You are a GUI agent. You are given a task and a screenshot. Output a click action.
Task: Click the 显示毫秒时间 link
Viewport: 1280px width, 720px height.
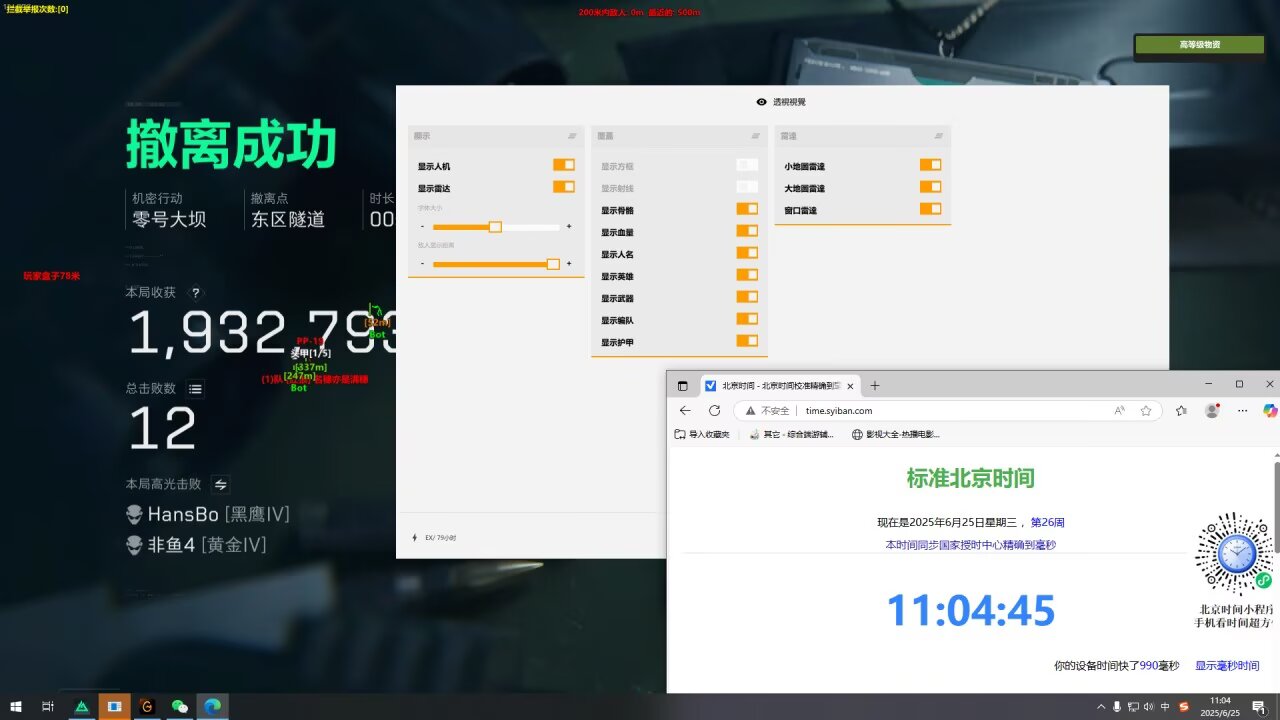point(1225,664)
